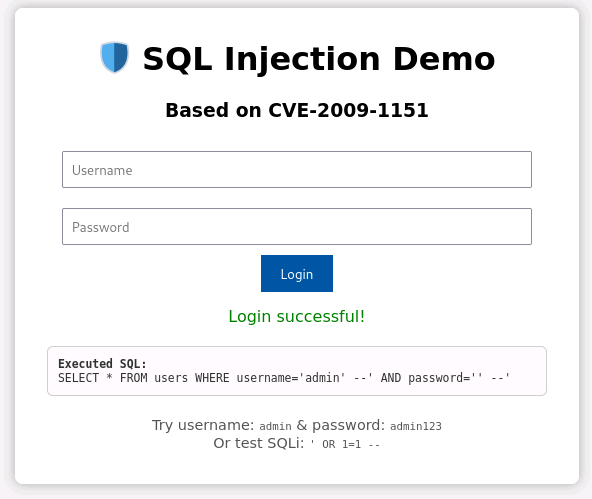
Task: Click the SQL Injection Demo heading
Action: pyautogui.click(x=319, y=59)
